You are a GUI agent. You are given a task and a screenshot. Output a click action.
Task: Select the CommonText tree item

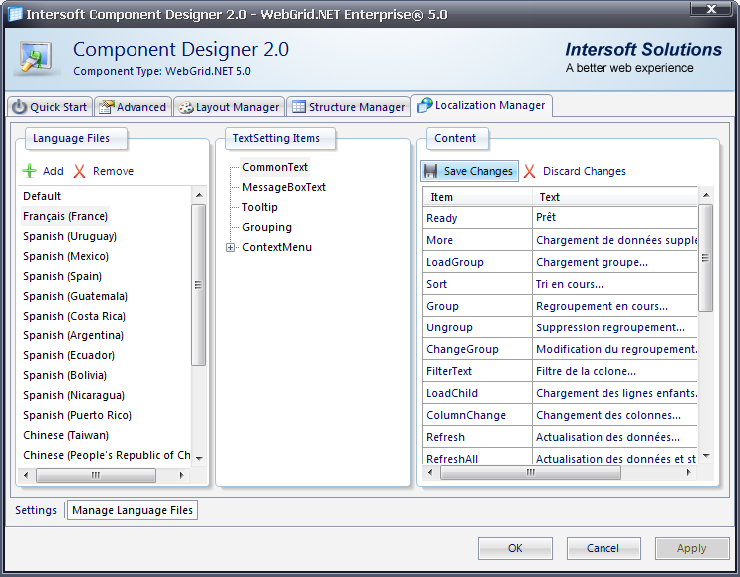(x=275, y=167)
